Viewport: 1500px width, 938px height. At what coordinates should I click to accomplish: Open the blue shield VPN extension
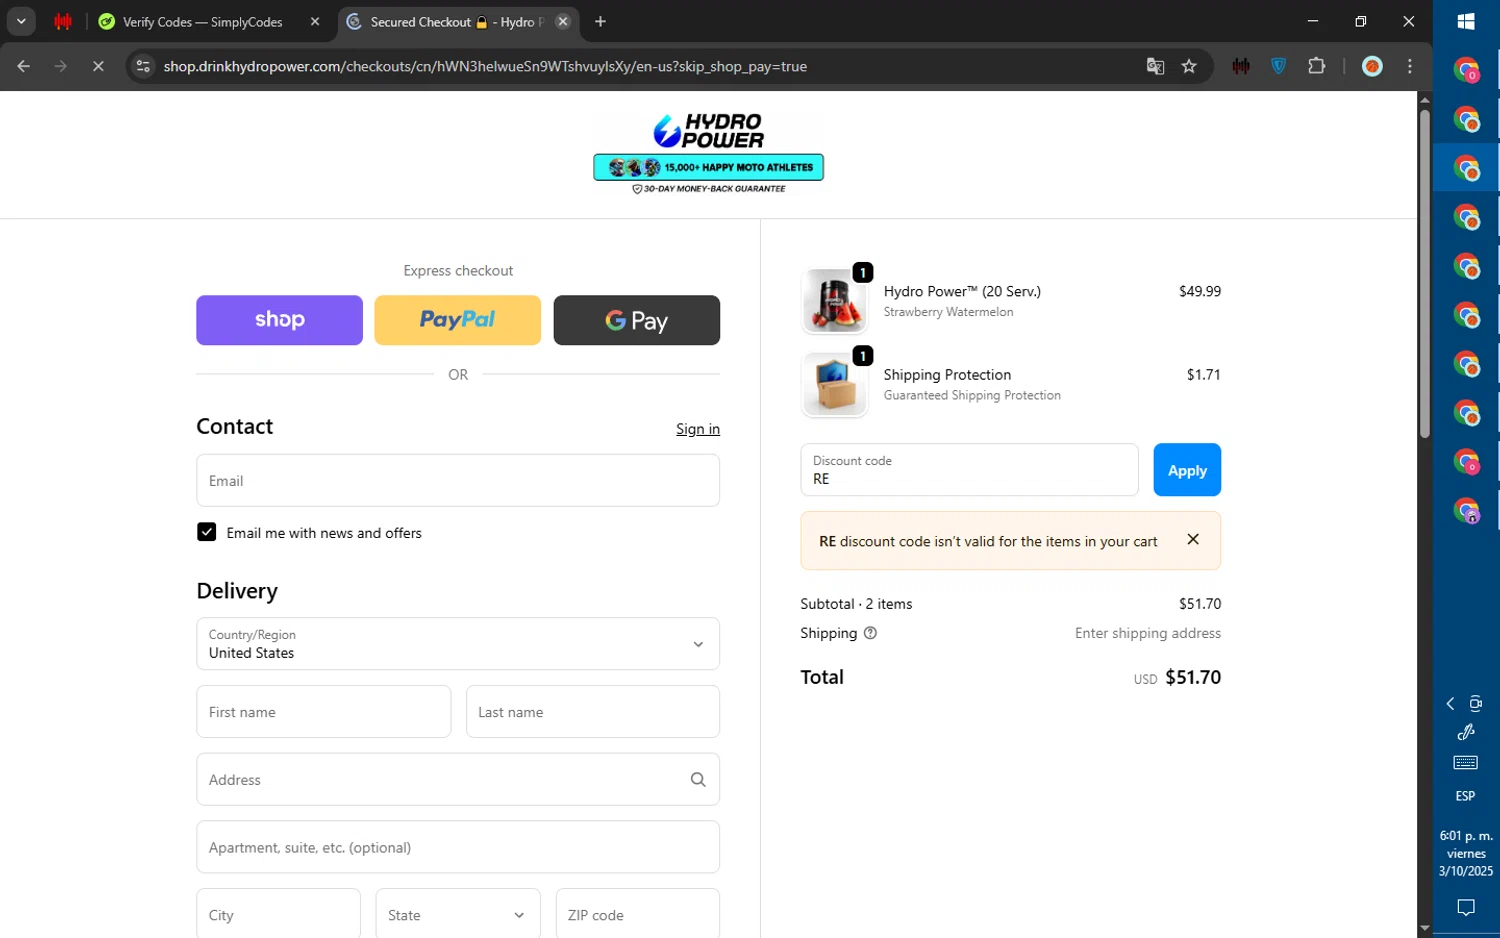(1278, 66)
